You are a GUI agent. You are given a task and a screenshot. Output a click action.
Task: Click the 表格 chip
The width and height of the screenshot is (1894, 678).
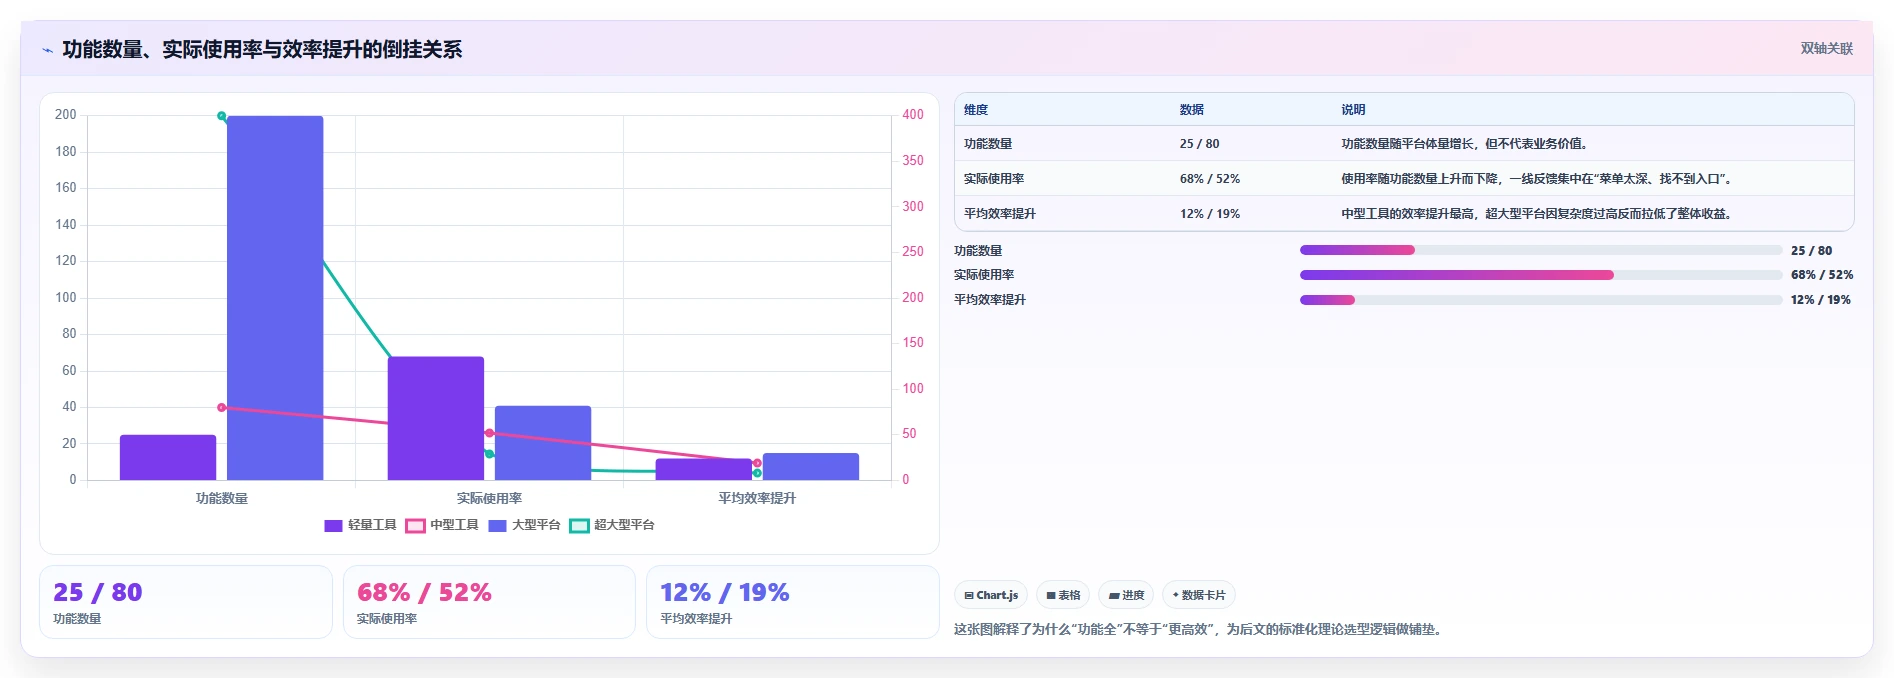1063,595
